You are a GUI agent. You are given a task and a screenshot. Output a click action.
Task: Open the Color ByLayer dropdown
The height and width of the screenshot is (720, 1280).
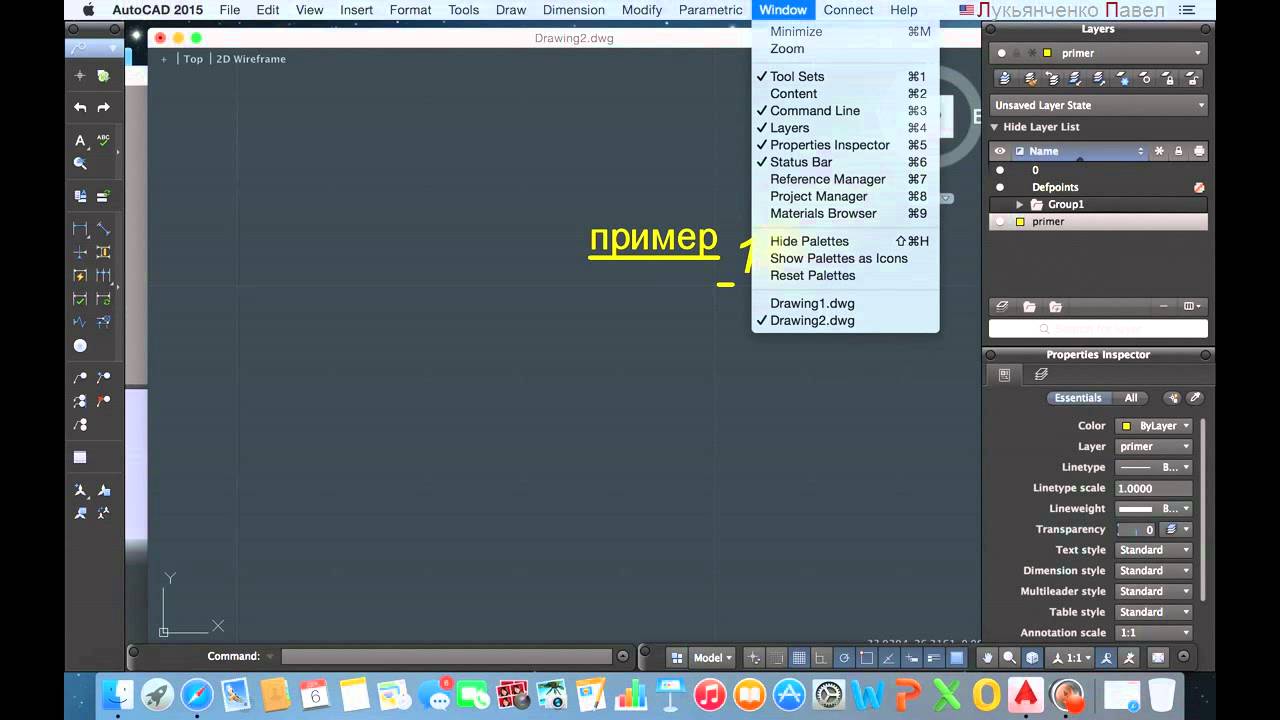[1154, 426]
